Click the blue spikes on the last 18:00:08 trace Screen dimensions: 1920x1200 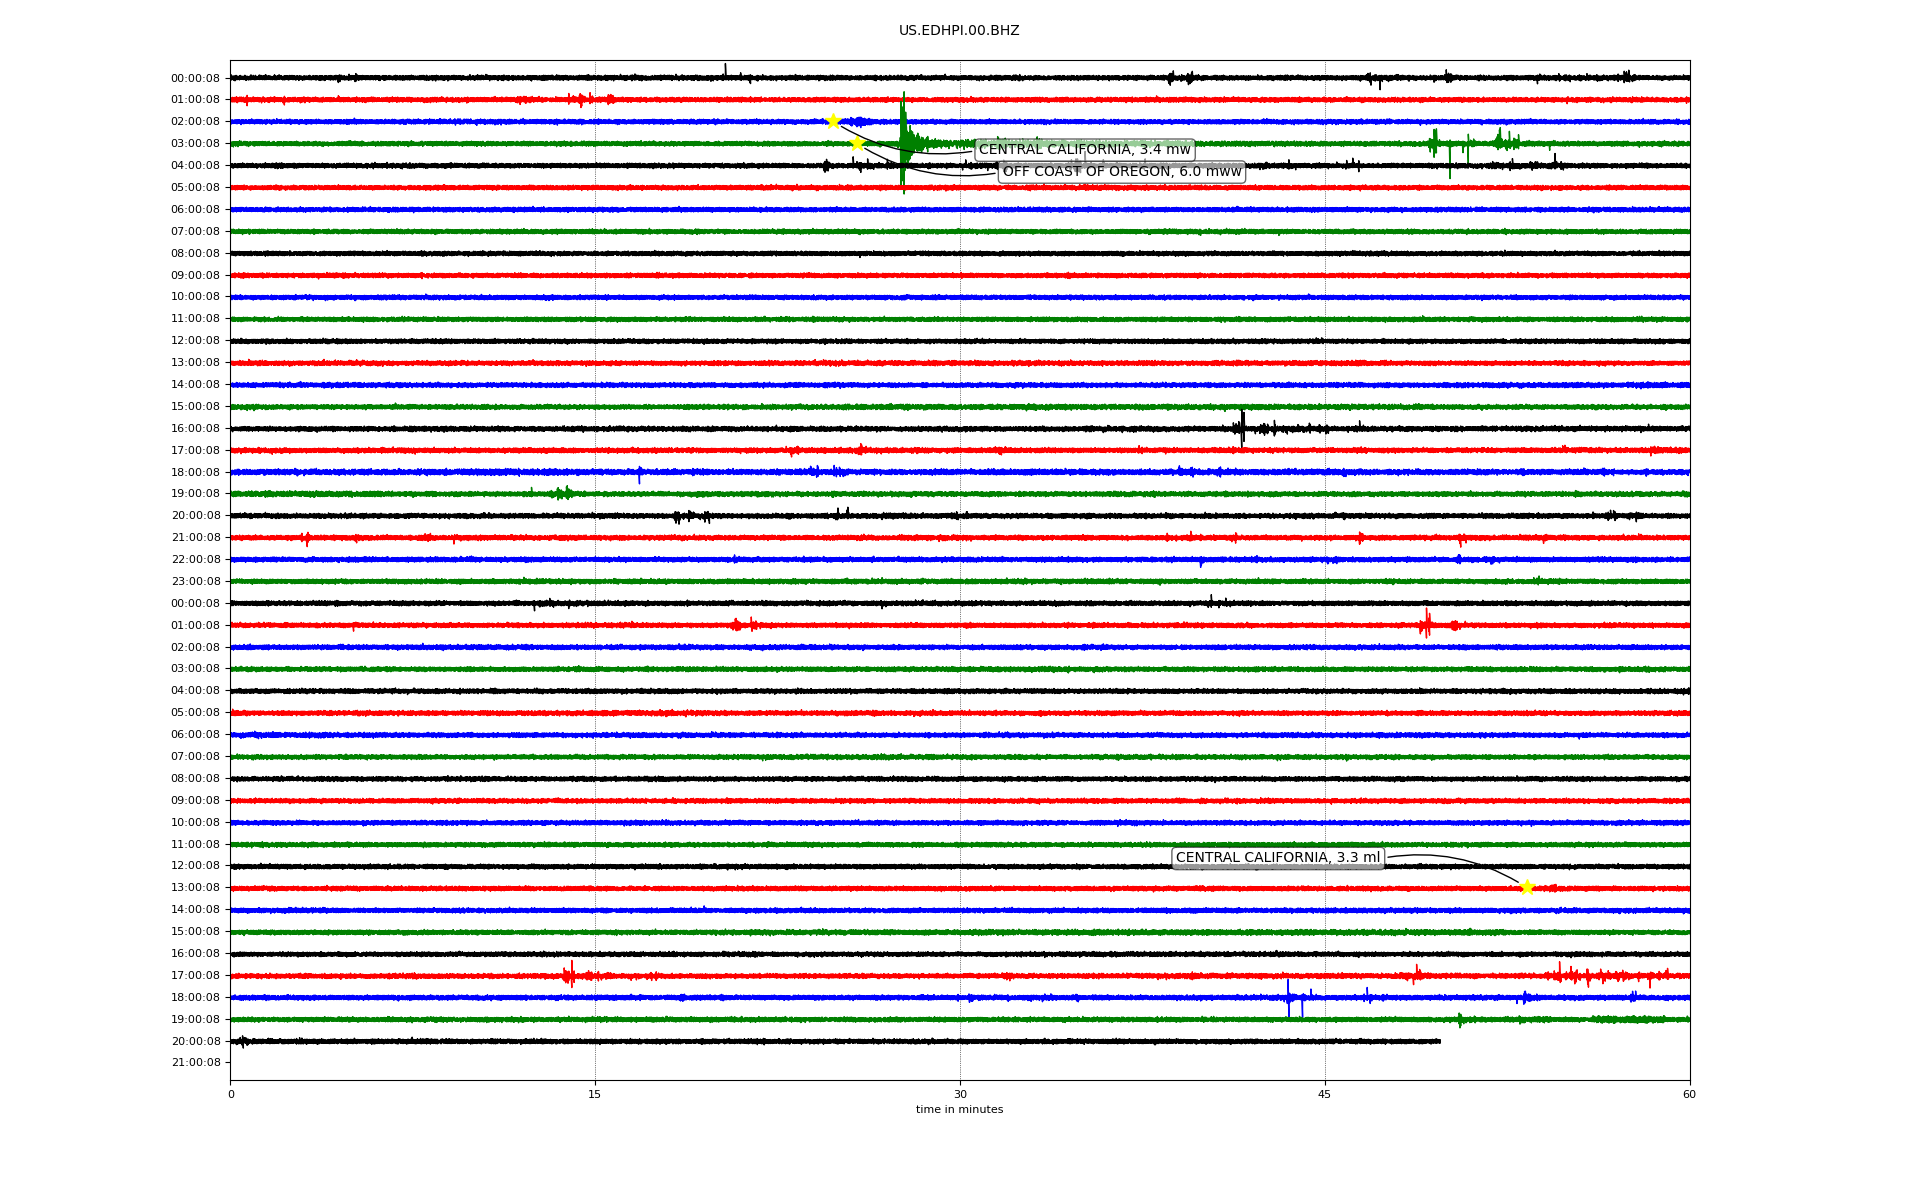pos(1289,998)
